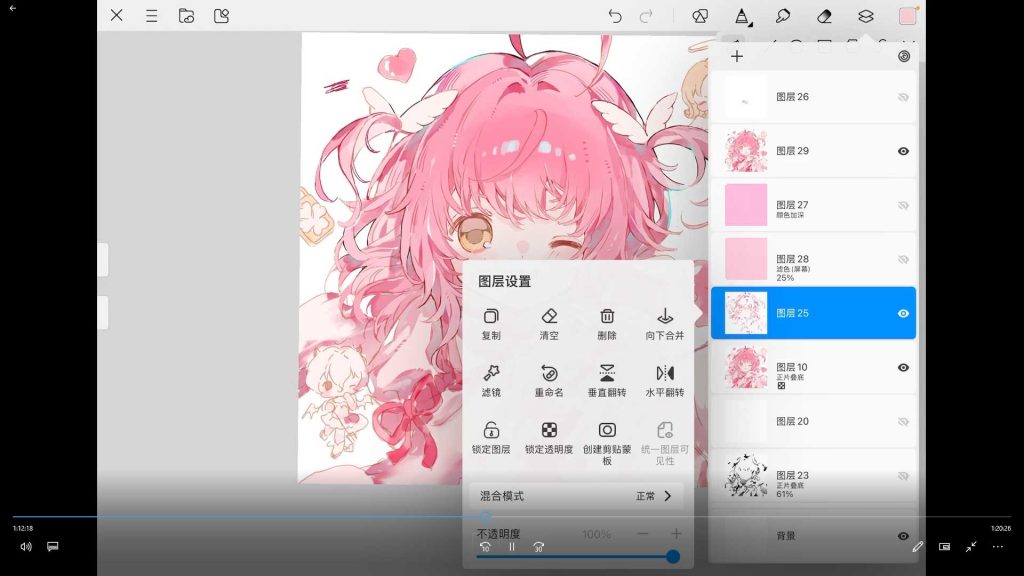Open the import image icon

pos(221,16)
